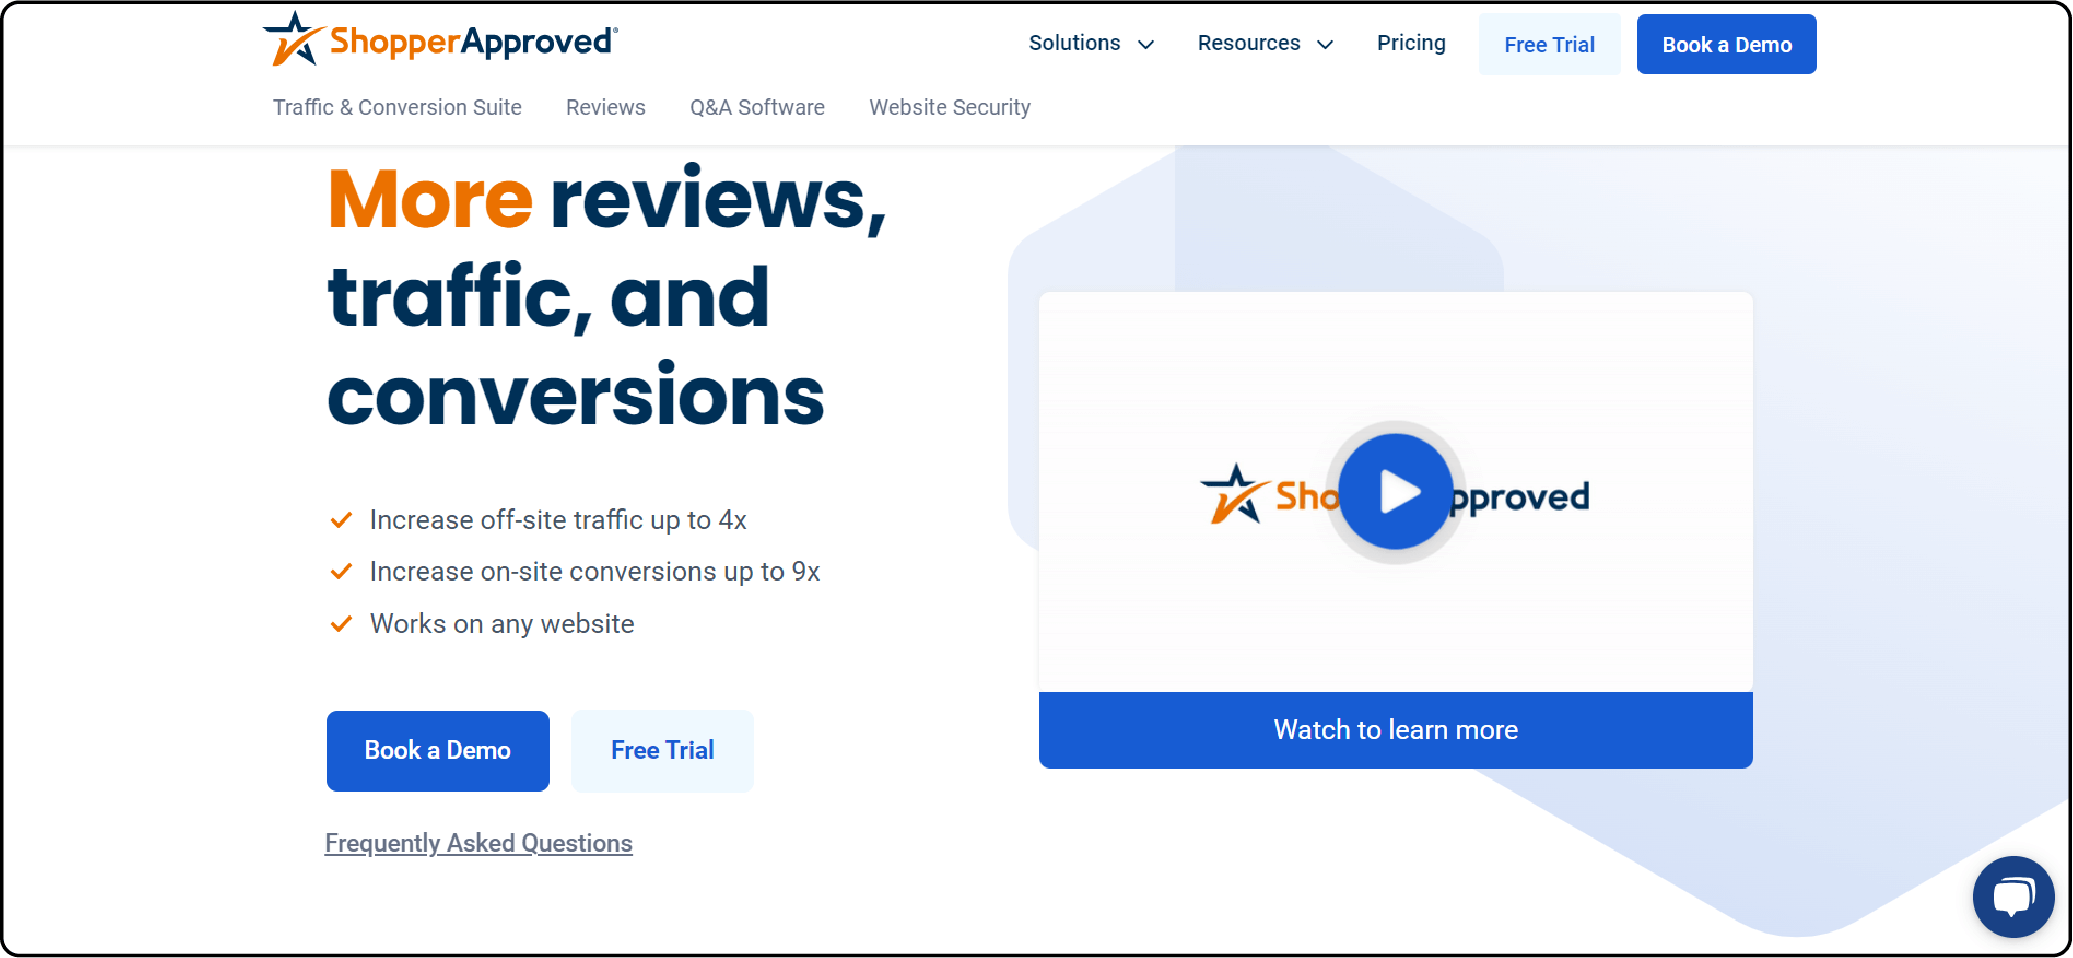Open the Frequently Asked Questions link

pyautogui.click(x=478, y=843)
